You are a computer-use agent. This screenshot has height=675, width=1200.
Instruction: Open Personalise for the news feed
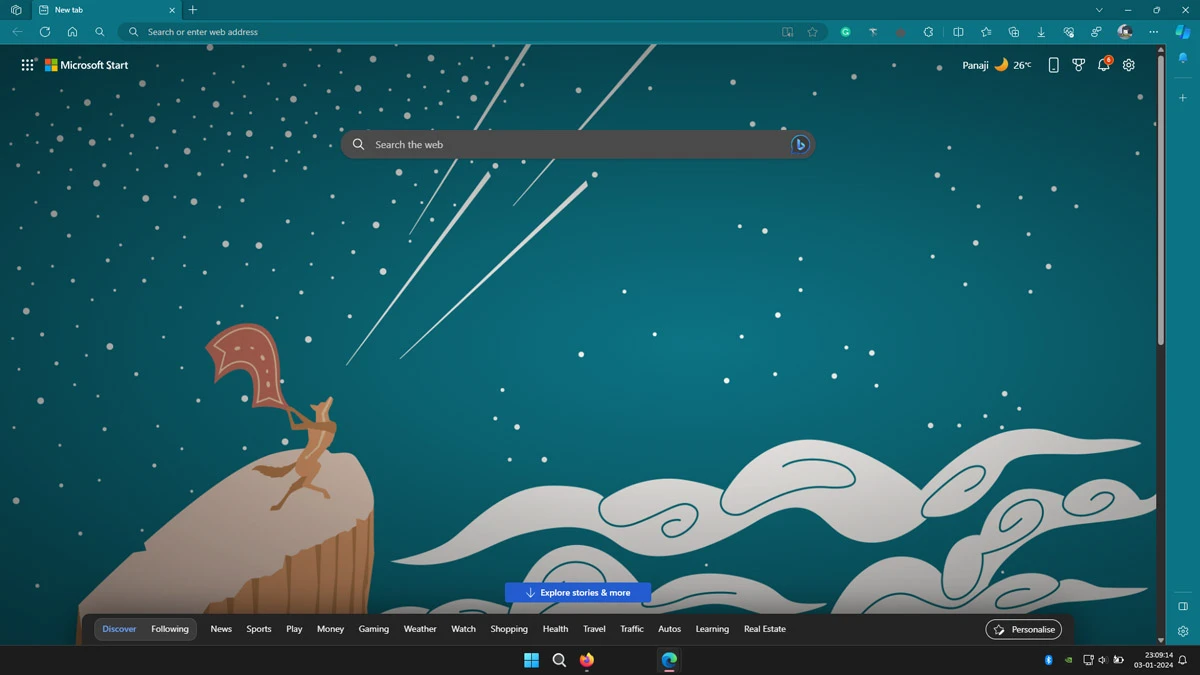[x=1023, y=629]
